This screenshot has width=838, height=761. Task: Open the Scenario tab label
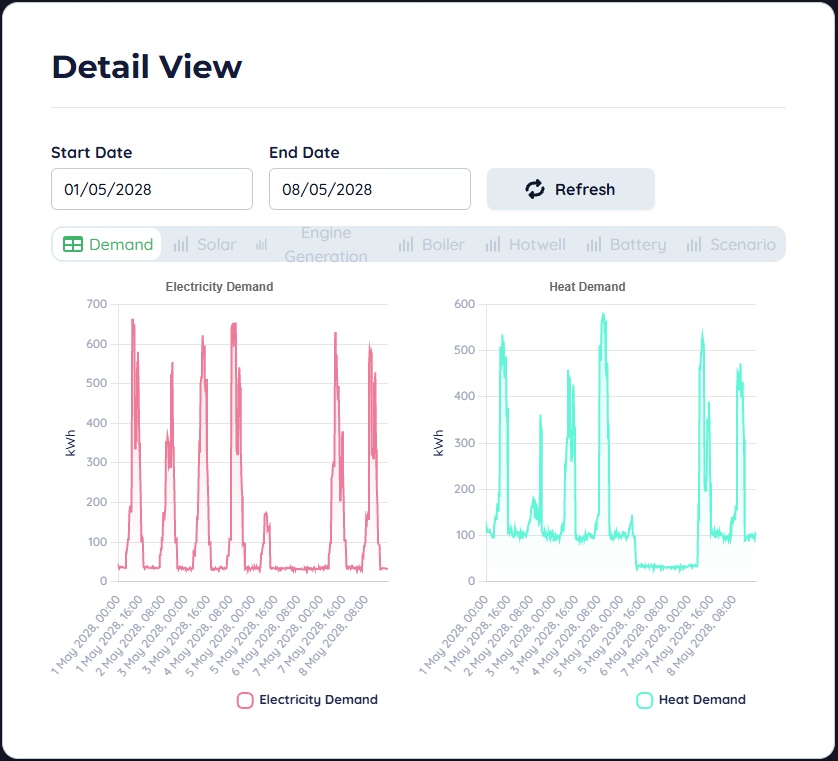tap(742, 244)
